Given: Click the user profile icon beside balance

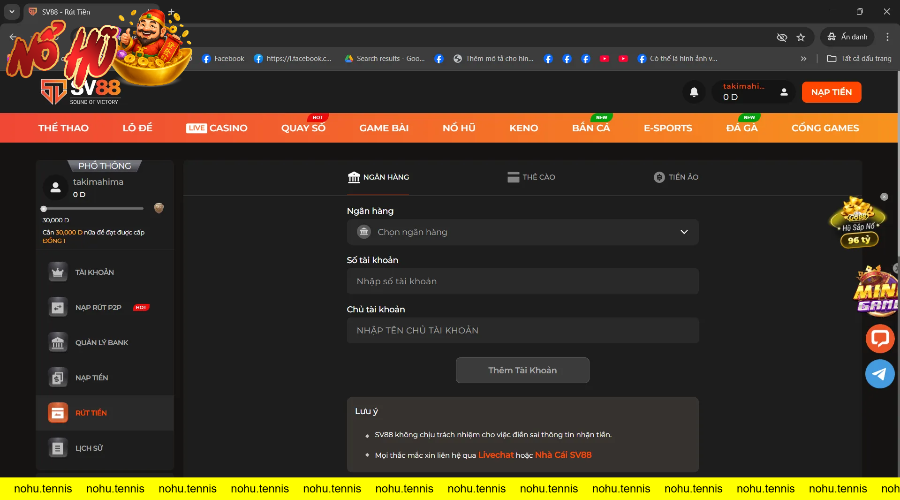Looking at the screenshot, I should [x=784, y=92].
